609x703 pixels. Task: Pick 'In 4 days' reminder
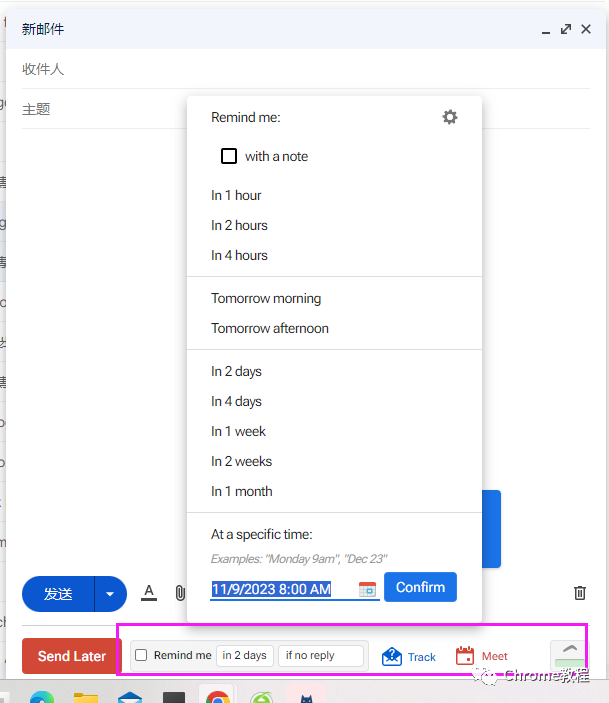click(x=236, y=402)
